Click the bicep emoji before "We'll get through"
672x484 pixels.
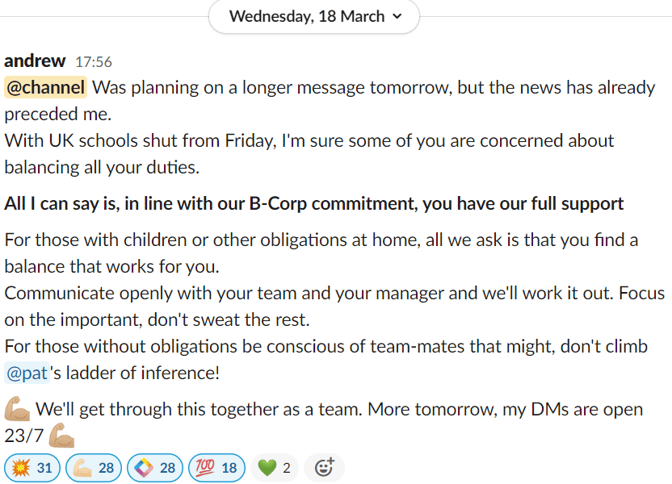click(17, 409)
